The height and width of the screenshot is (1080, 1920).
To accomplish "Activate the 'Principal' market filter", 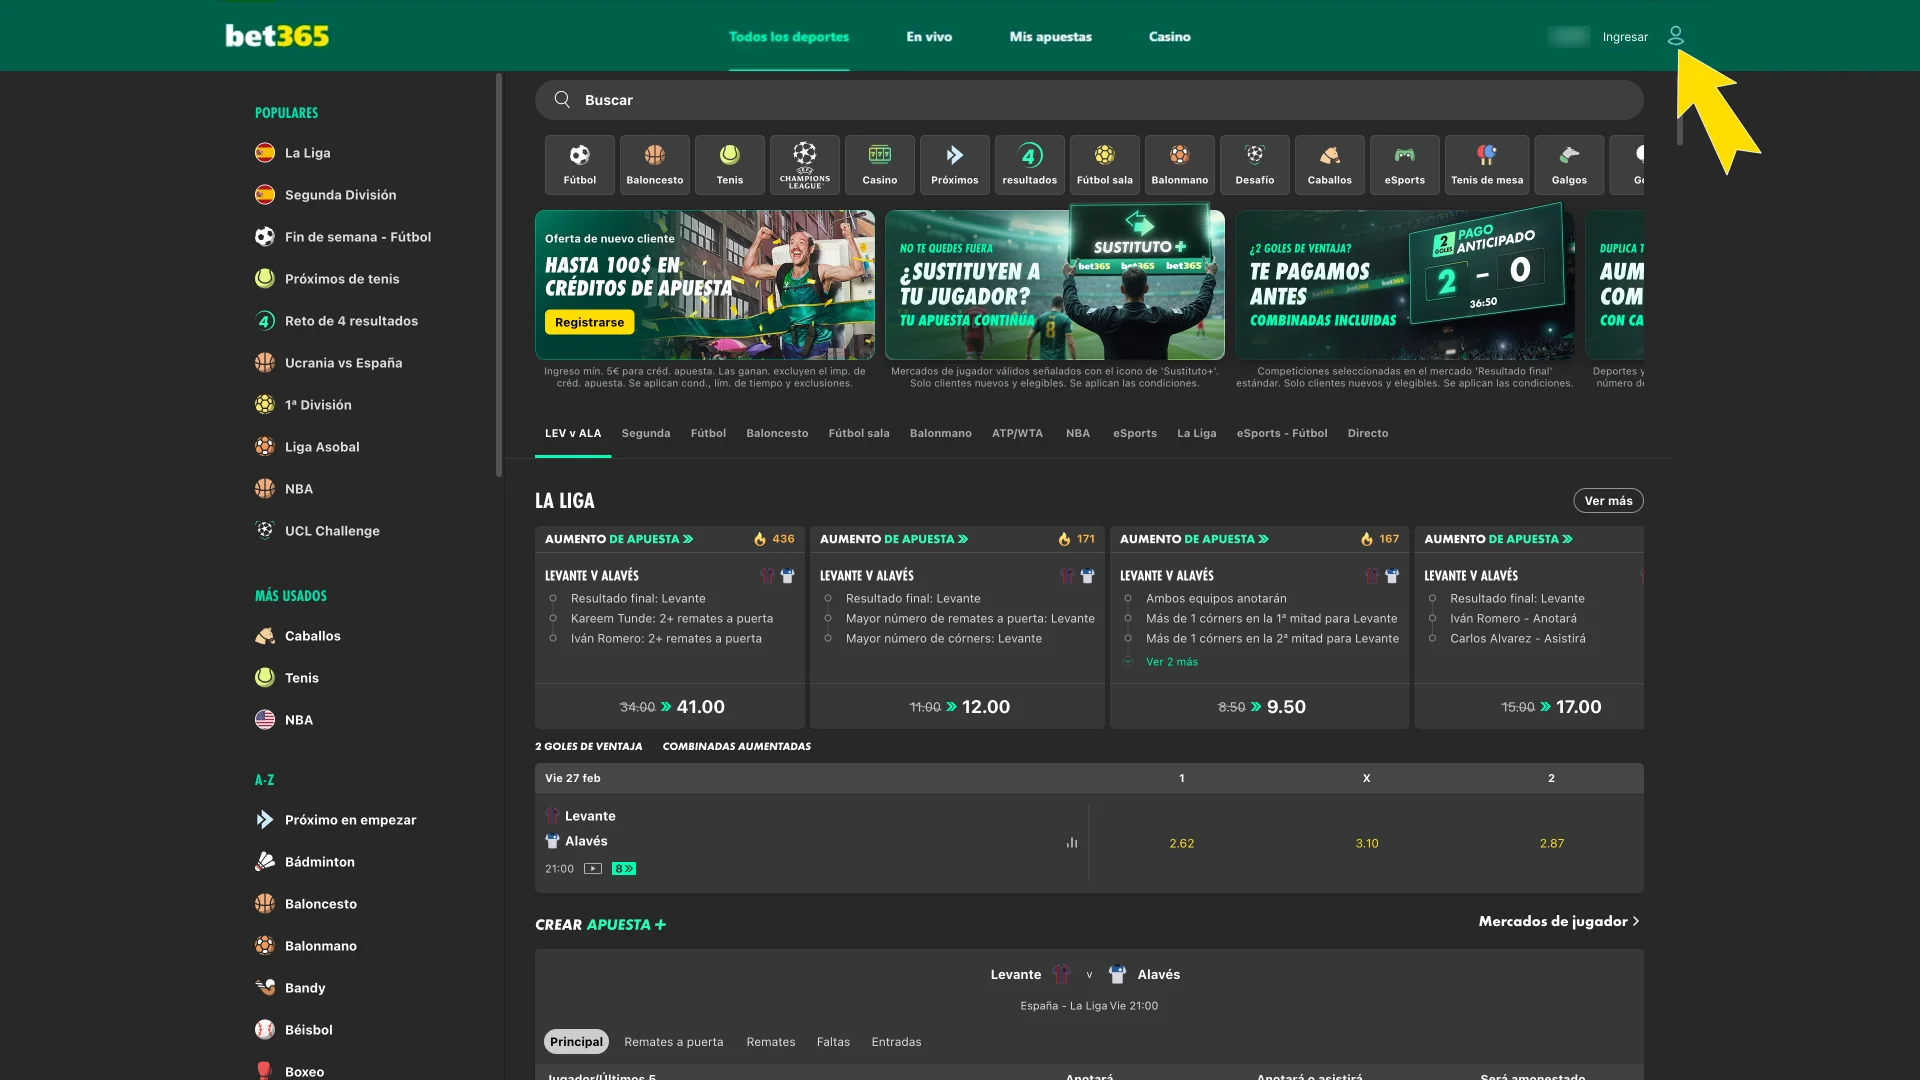I will pyautogui.click(x=576, y=1041).
